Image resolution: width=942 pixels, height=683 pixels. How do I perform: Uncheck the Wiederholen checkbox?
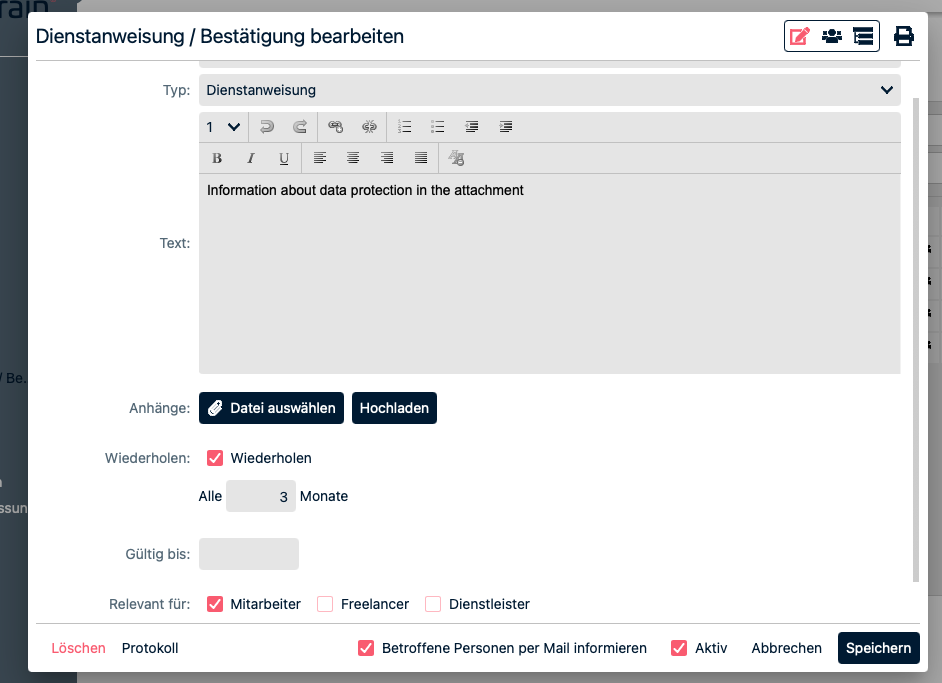point(215,458)
